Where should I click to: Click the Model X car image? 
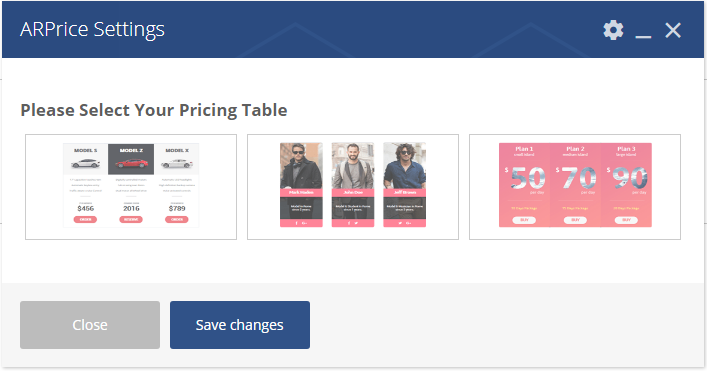point(177,164)
